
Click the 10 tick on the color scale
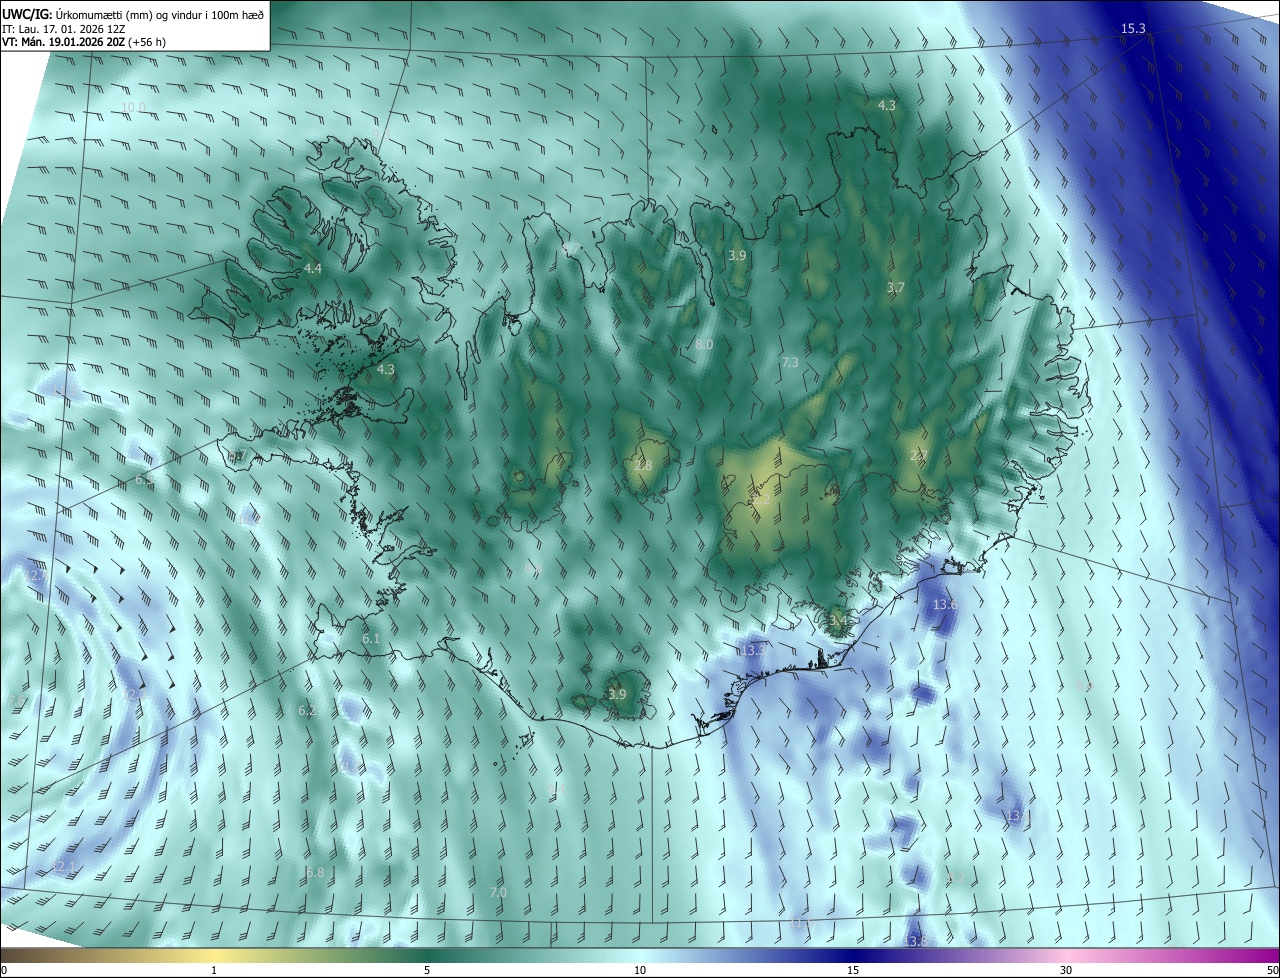tap(640, 970)
